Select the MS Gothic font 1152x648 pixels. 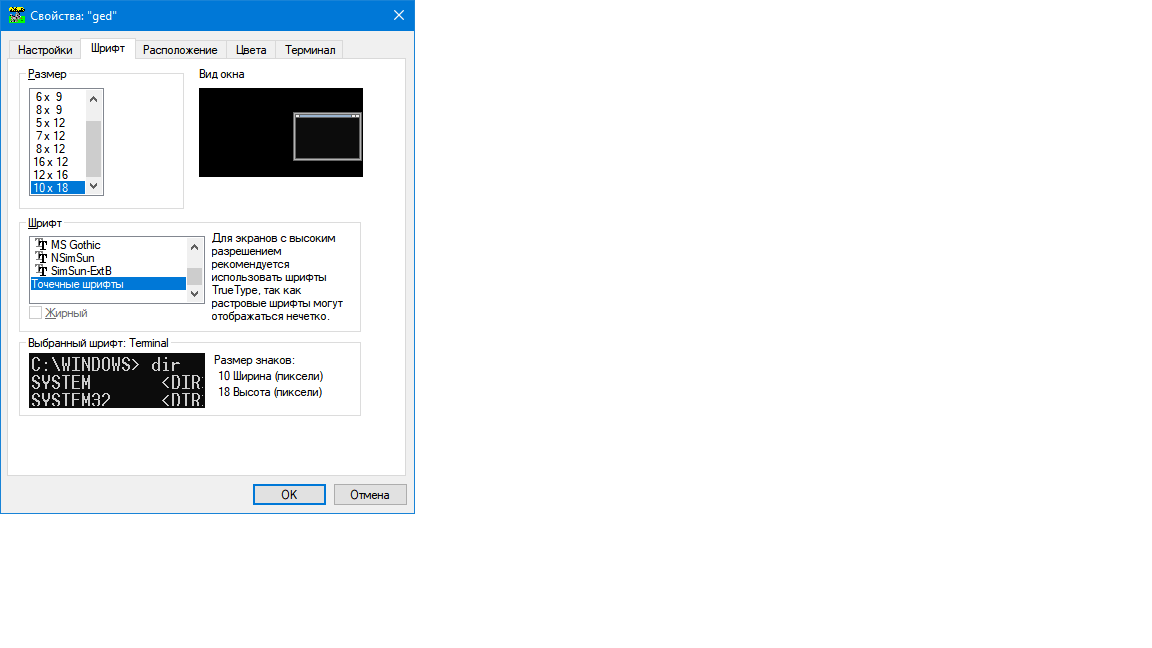(x=108, y=245)
